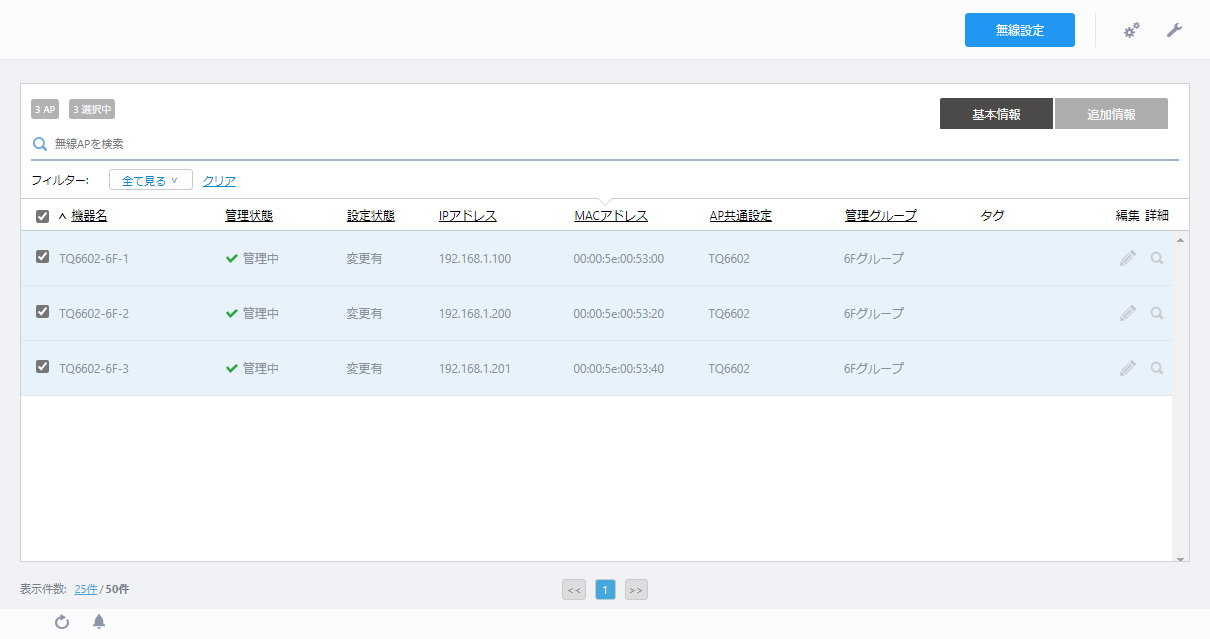This screenshot has height=639, width=1210.
Task: Sort by 管理状態 column
Action: tap(249, 215)
